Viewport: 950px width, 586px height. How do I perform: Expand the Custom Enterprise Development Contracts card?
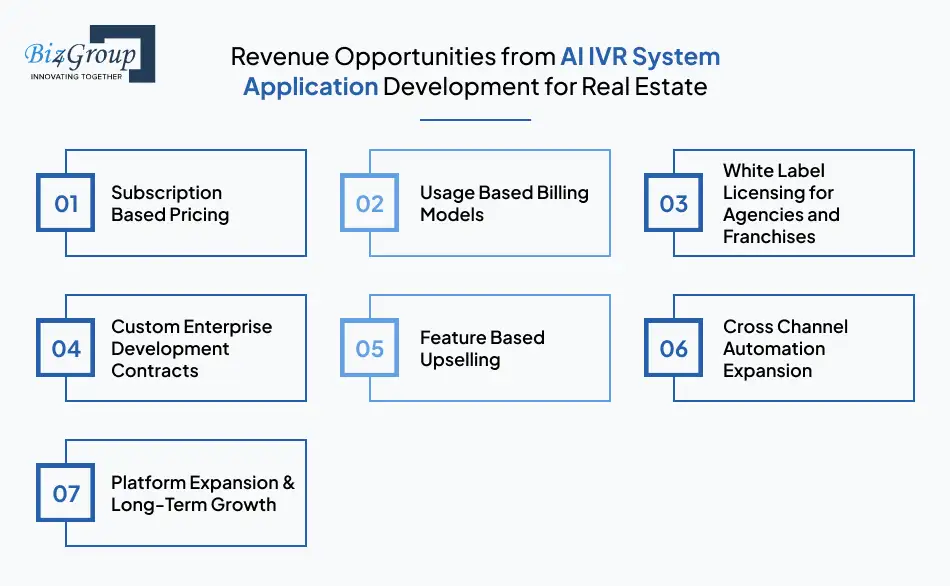point(185,348)
